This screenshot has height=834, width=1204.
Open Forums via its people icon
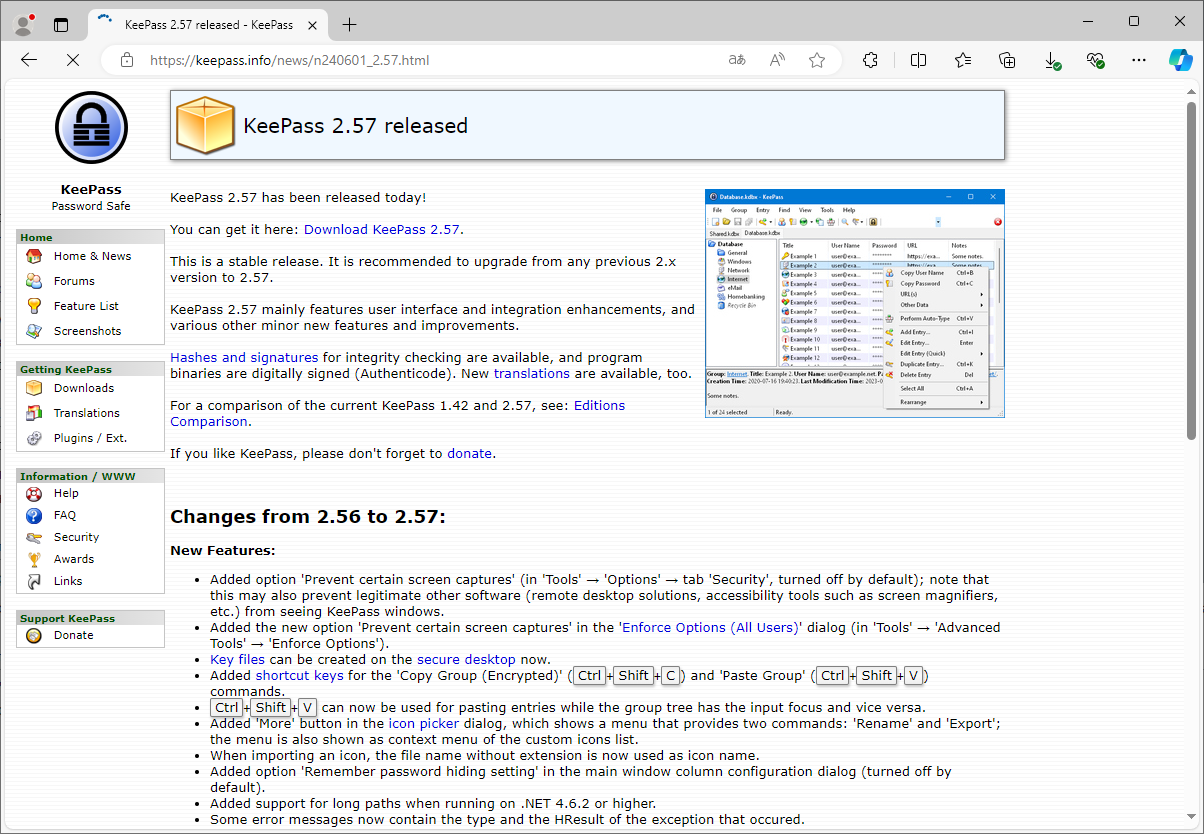[35, 281]
